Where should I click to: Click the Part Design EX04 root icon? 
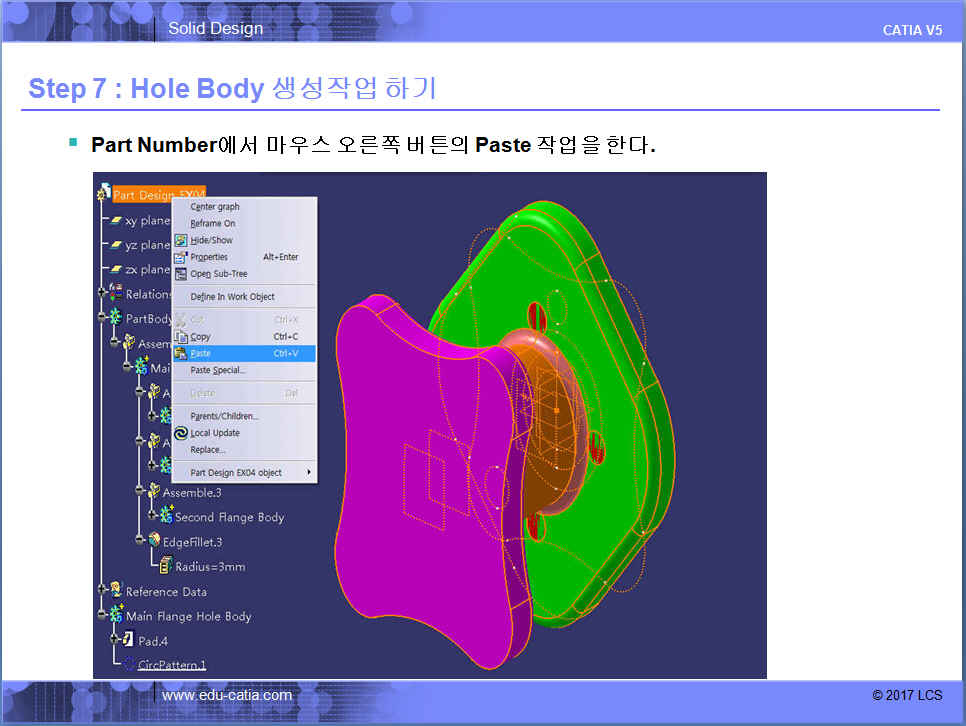pos(104,193)
